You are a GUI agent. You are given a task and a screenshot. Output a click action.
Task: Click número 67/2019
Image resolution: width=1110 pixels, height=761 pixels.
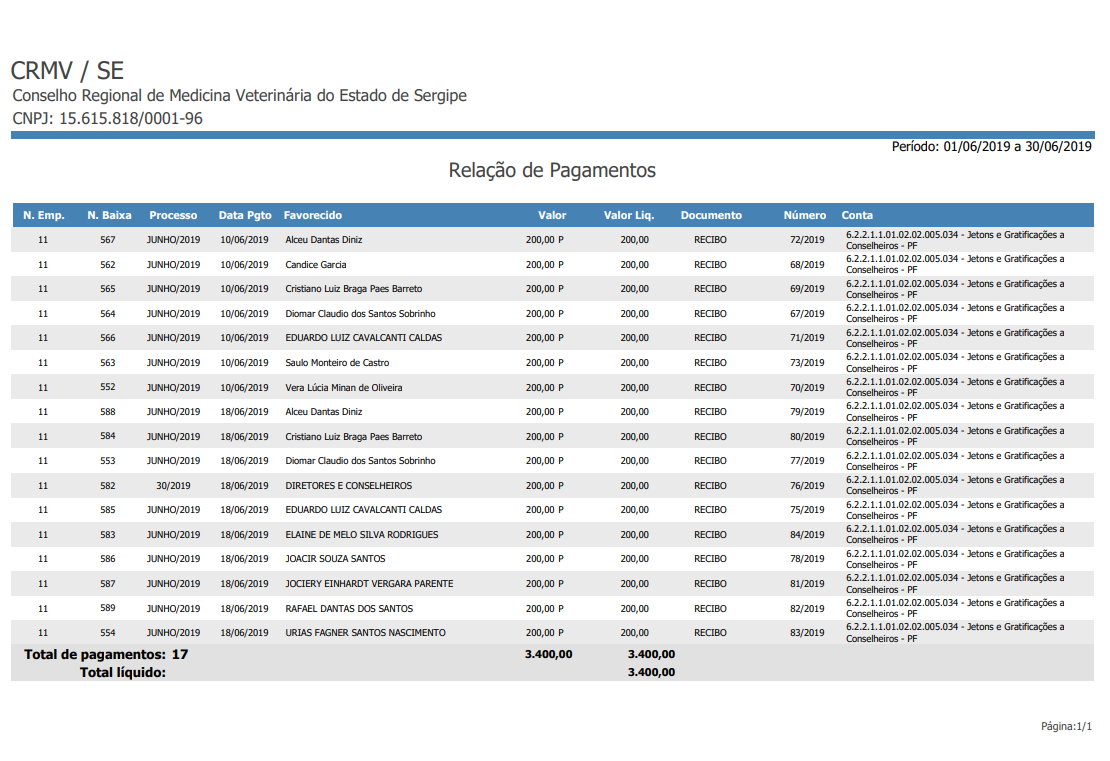pyautogui.click(x=808, y=314)
